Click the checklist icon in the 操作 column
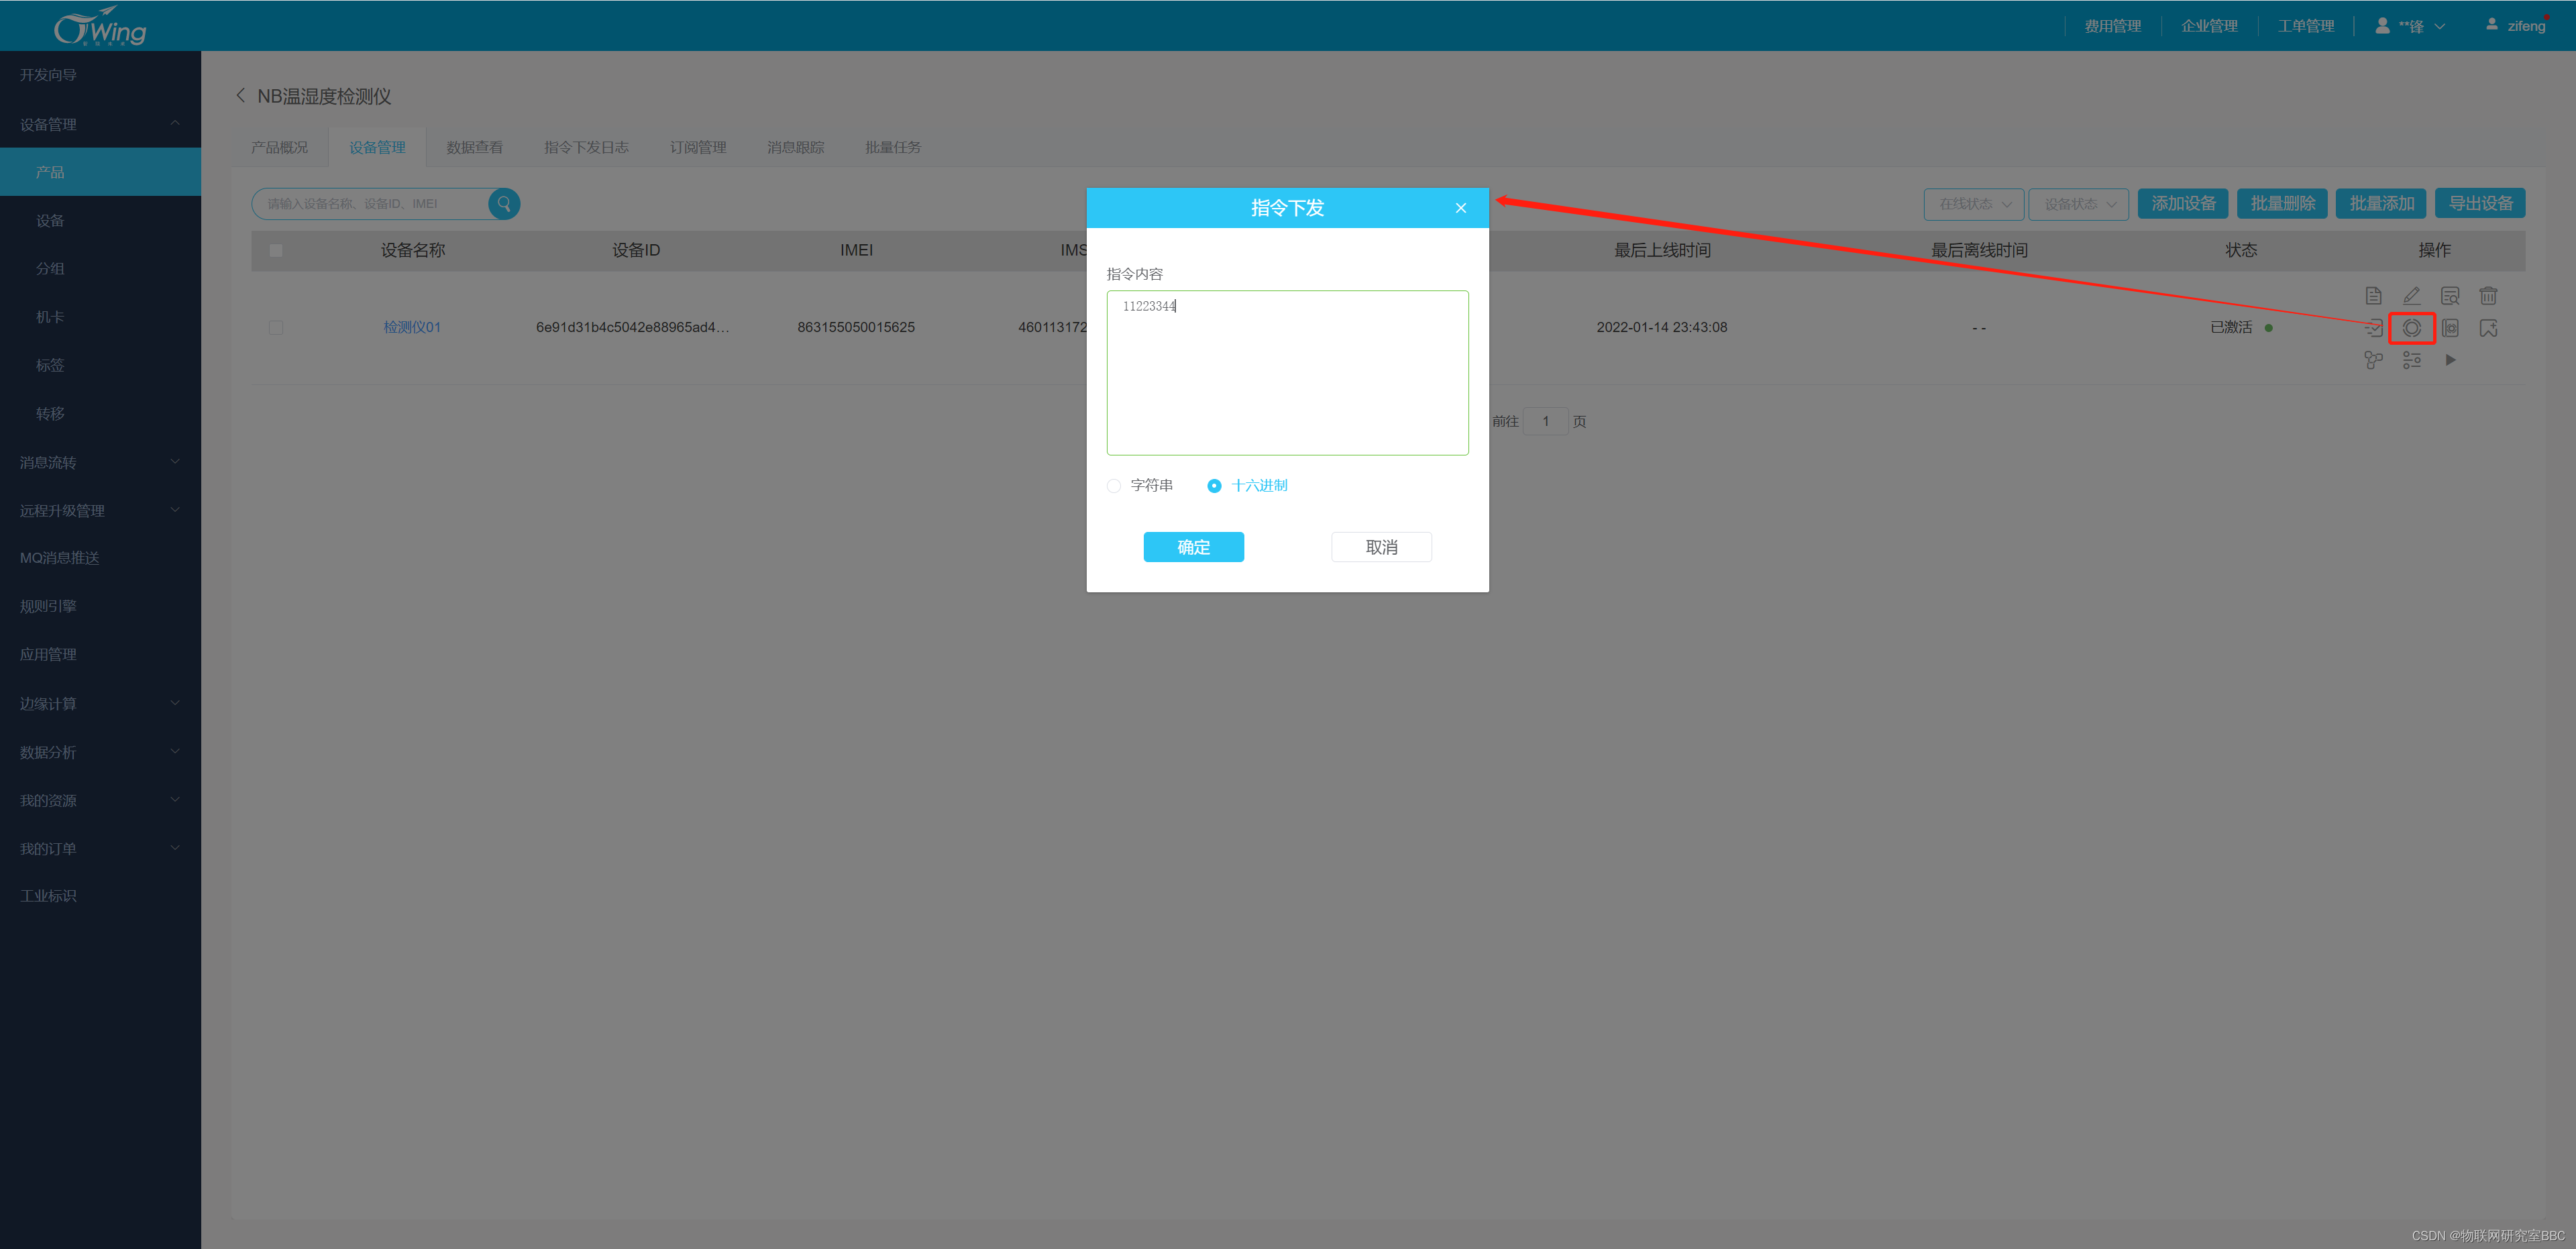This screenshot has width=2576, height=1249. (x=2373, y=328)
